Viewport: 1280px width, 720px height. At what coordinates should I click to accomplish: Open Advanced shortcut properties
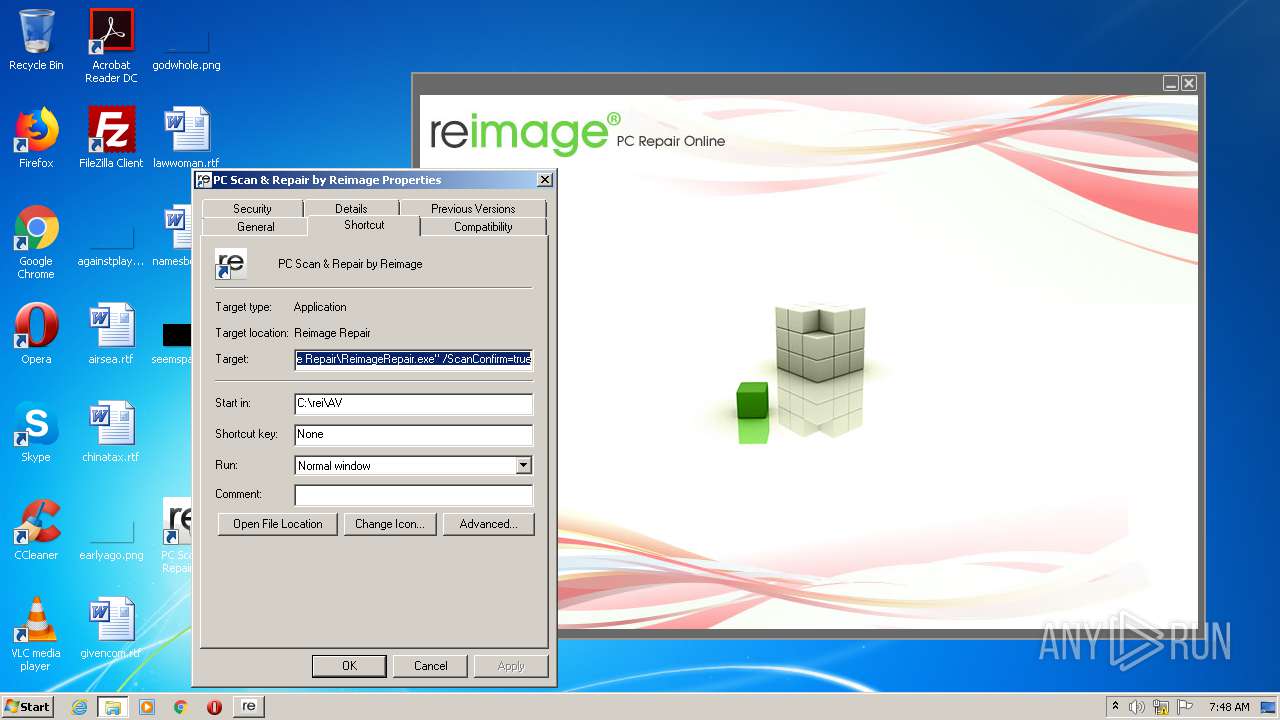tap(488, 524)
